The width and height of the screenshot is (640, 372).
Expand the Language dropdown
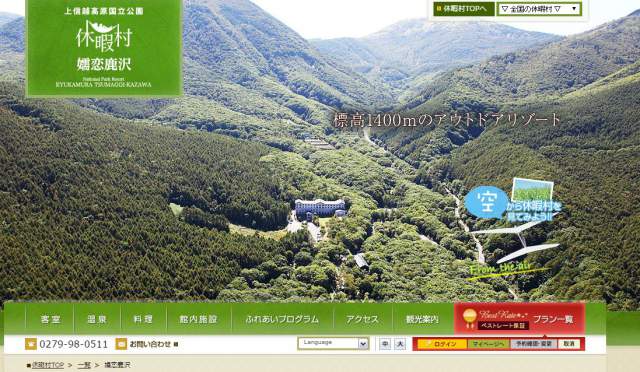(333, 343)
